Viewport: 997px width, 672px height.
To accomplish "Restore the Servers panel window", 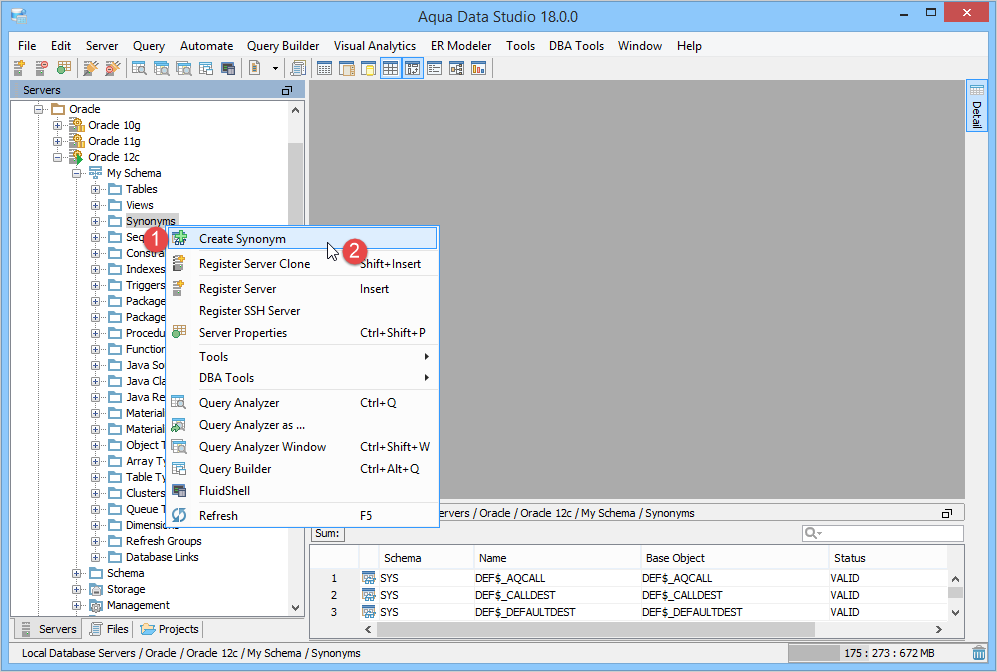I will click(x=287, y=91).
